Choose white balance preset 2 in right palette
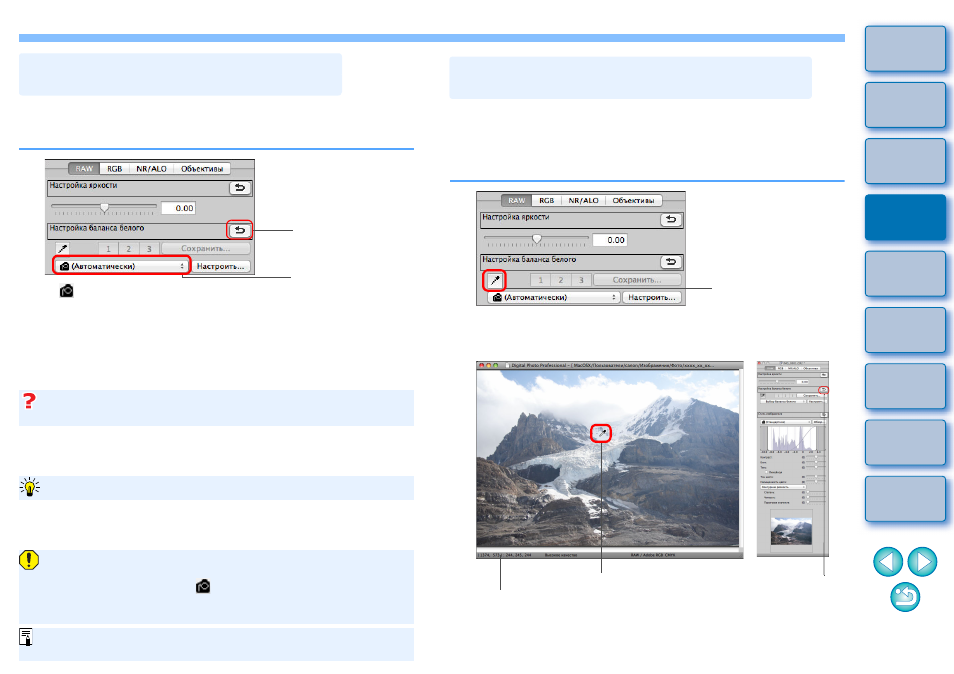This screenshot has height=674, width=954. pos(560,280)
